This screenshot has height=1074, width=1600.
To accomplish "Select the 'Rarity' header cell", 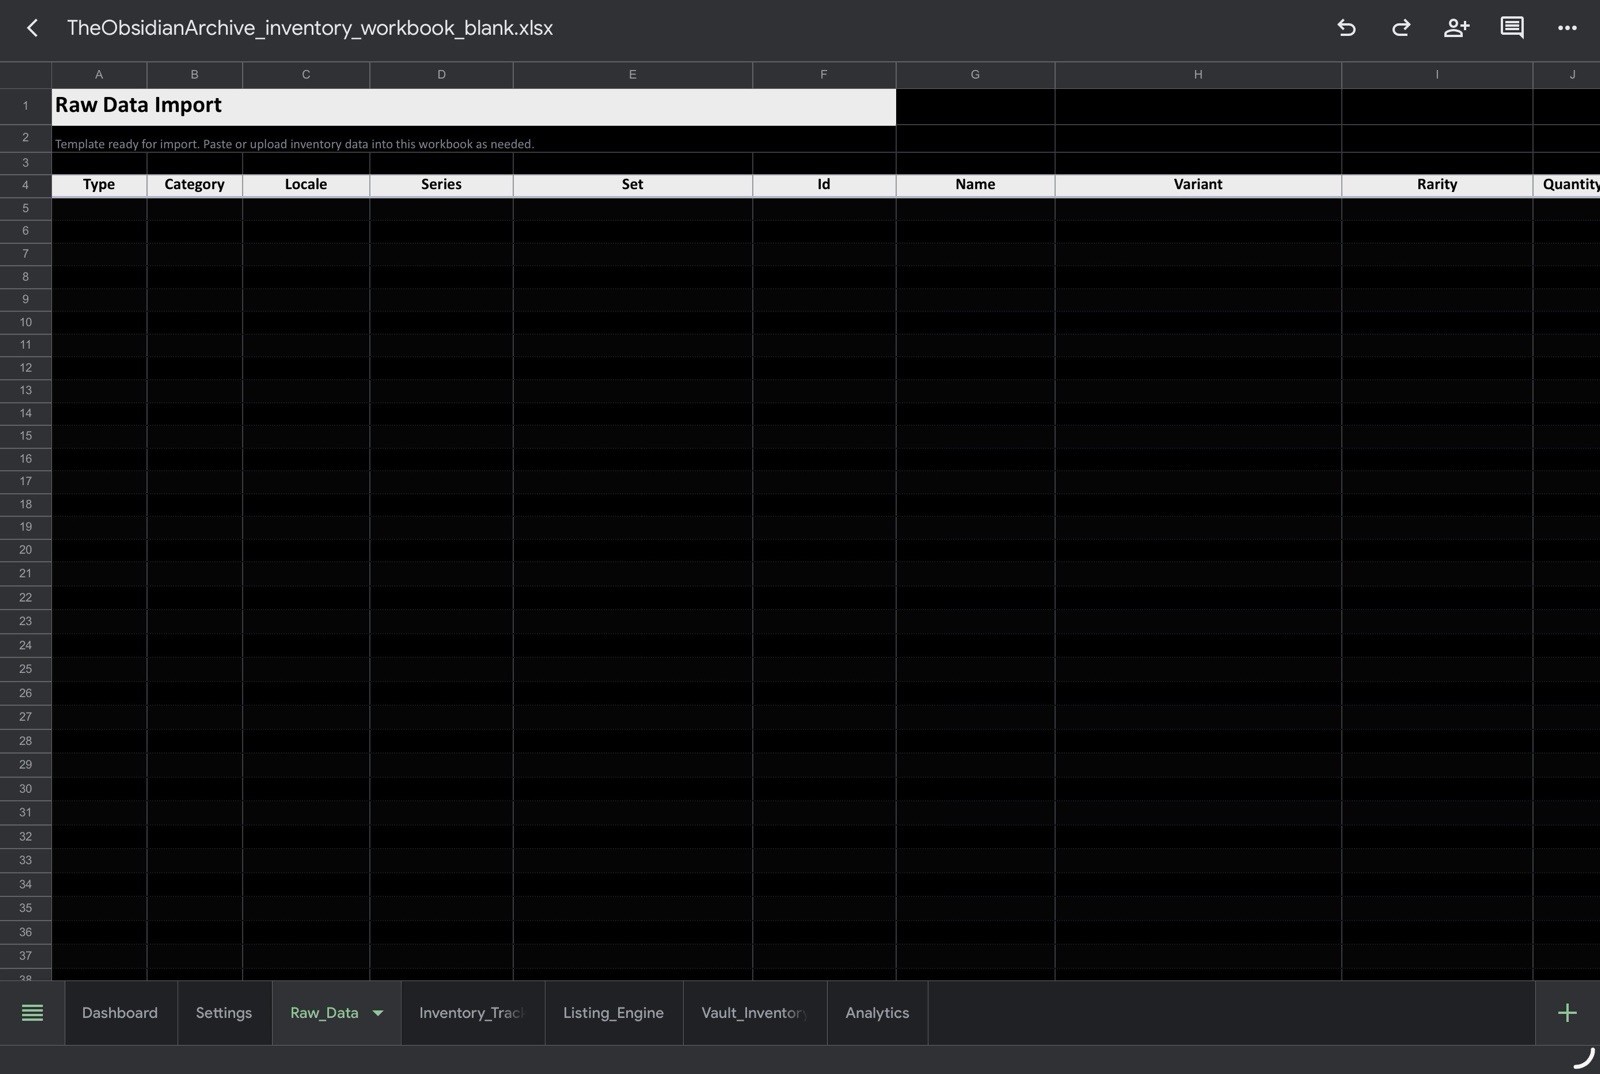I will pos(1437,185).
